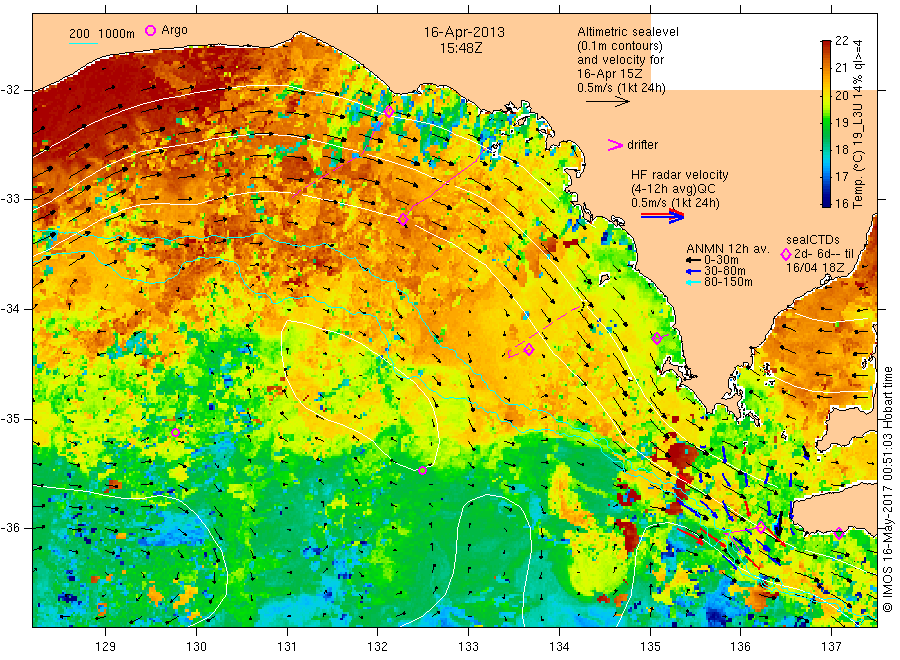The width and height of the screenshot is (900, 660).
Task: Click the cyan line under the 200 1000m label
Action: click(x=83, y=42)
